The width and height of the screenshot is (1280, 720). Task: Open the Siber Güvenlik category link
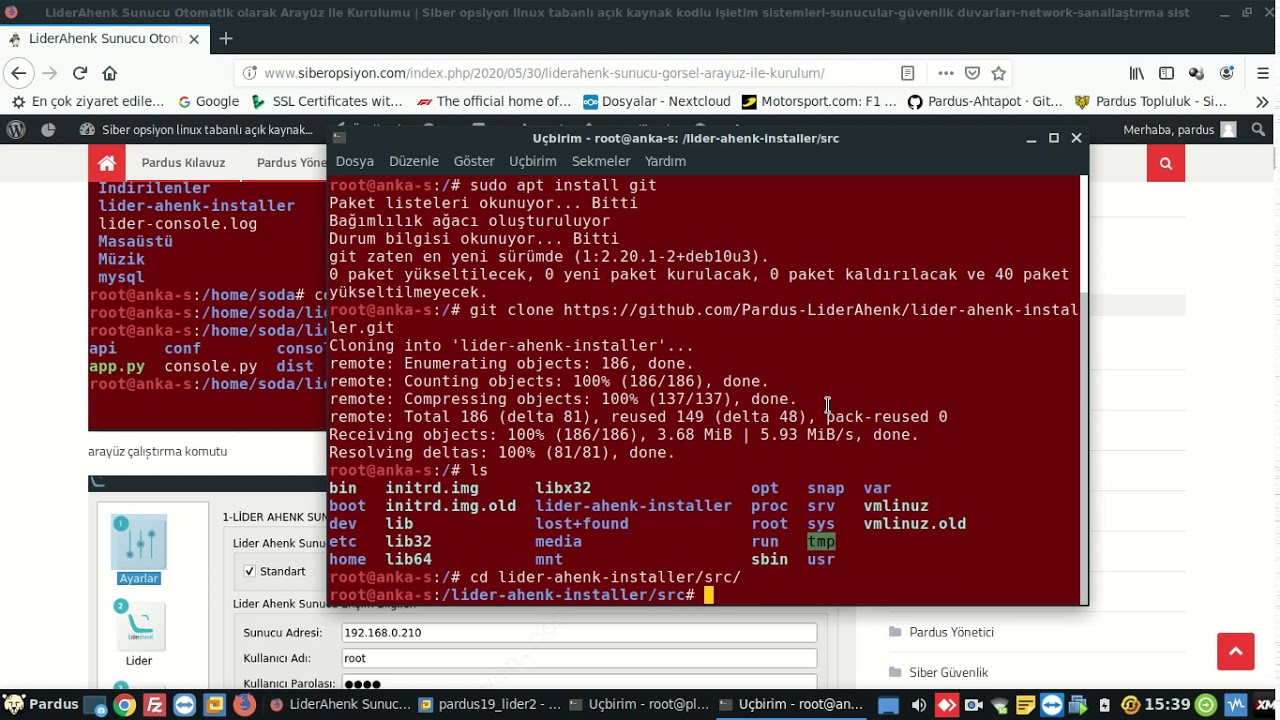click(x=948, y=672)
